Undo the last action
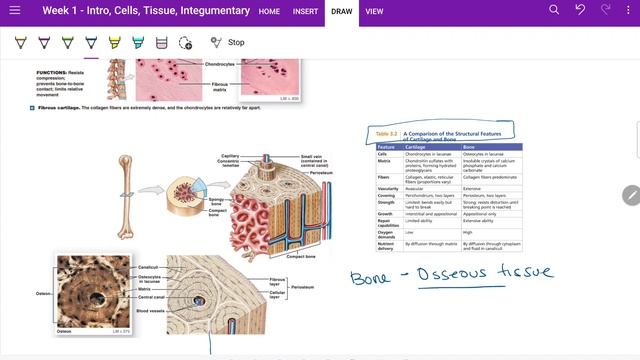This screenshot has height=360, width=640. (x=580, y=10)
